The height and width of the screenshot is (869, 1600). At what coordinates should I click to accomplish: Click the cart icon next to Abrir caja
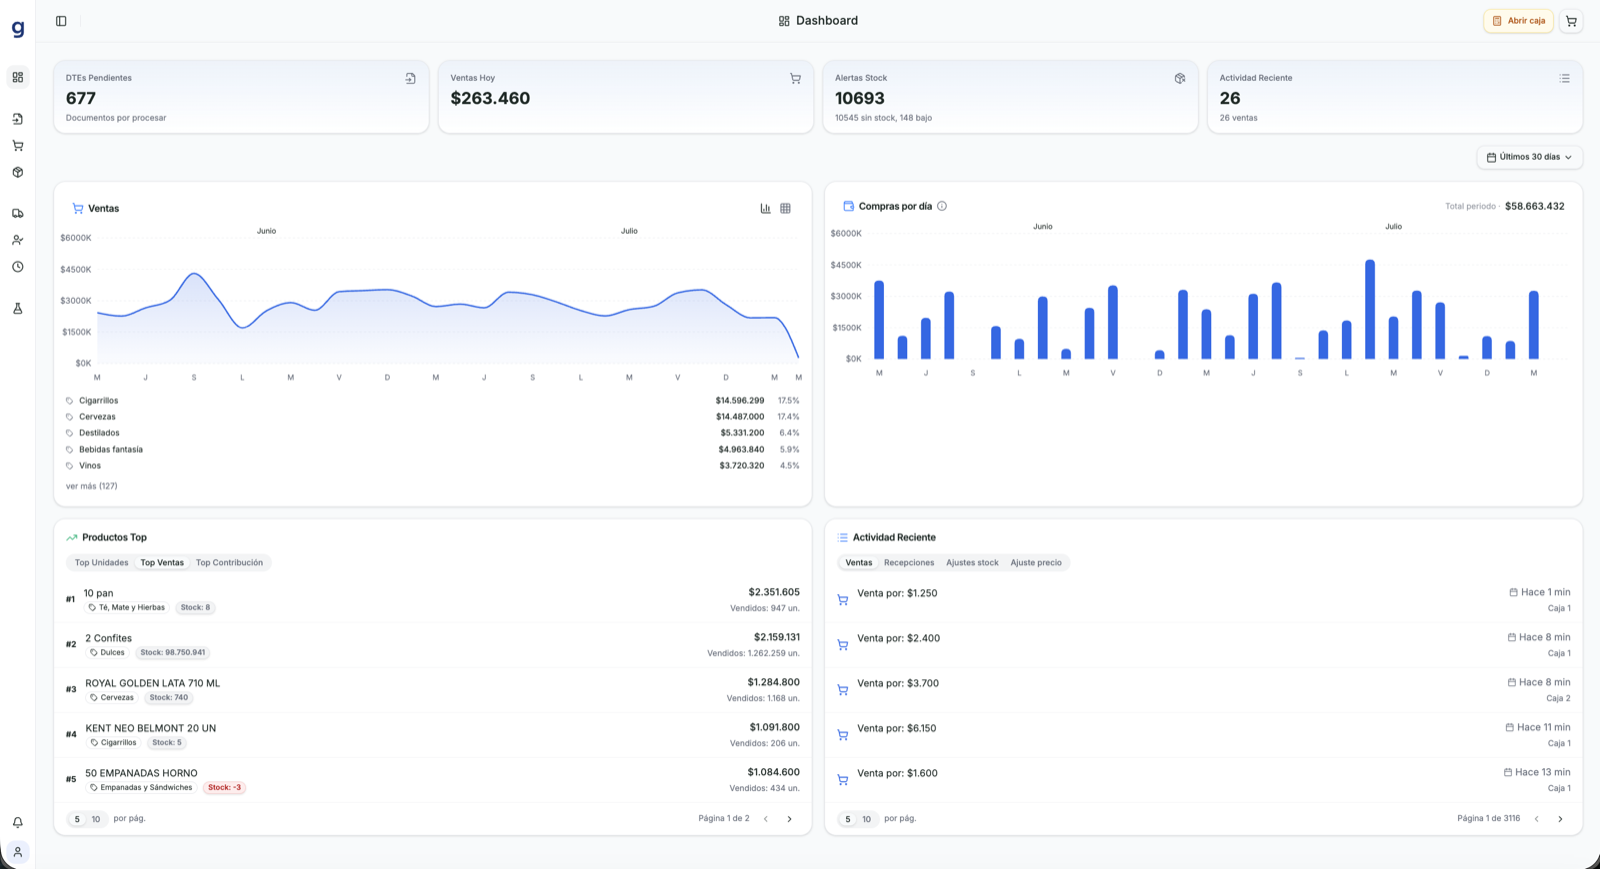1571,21
